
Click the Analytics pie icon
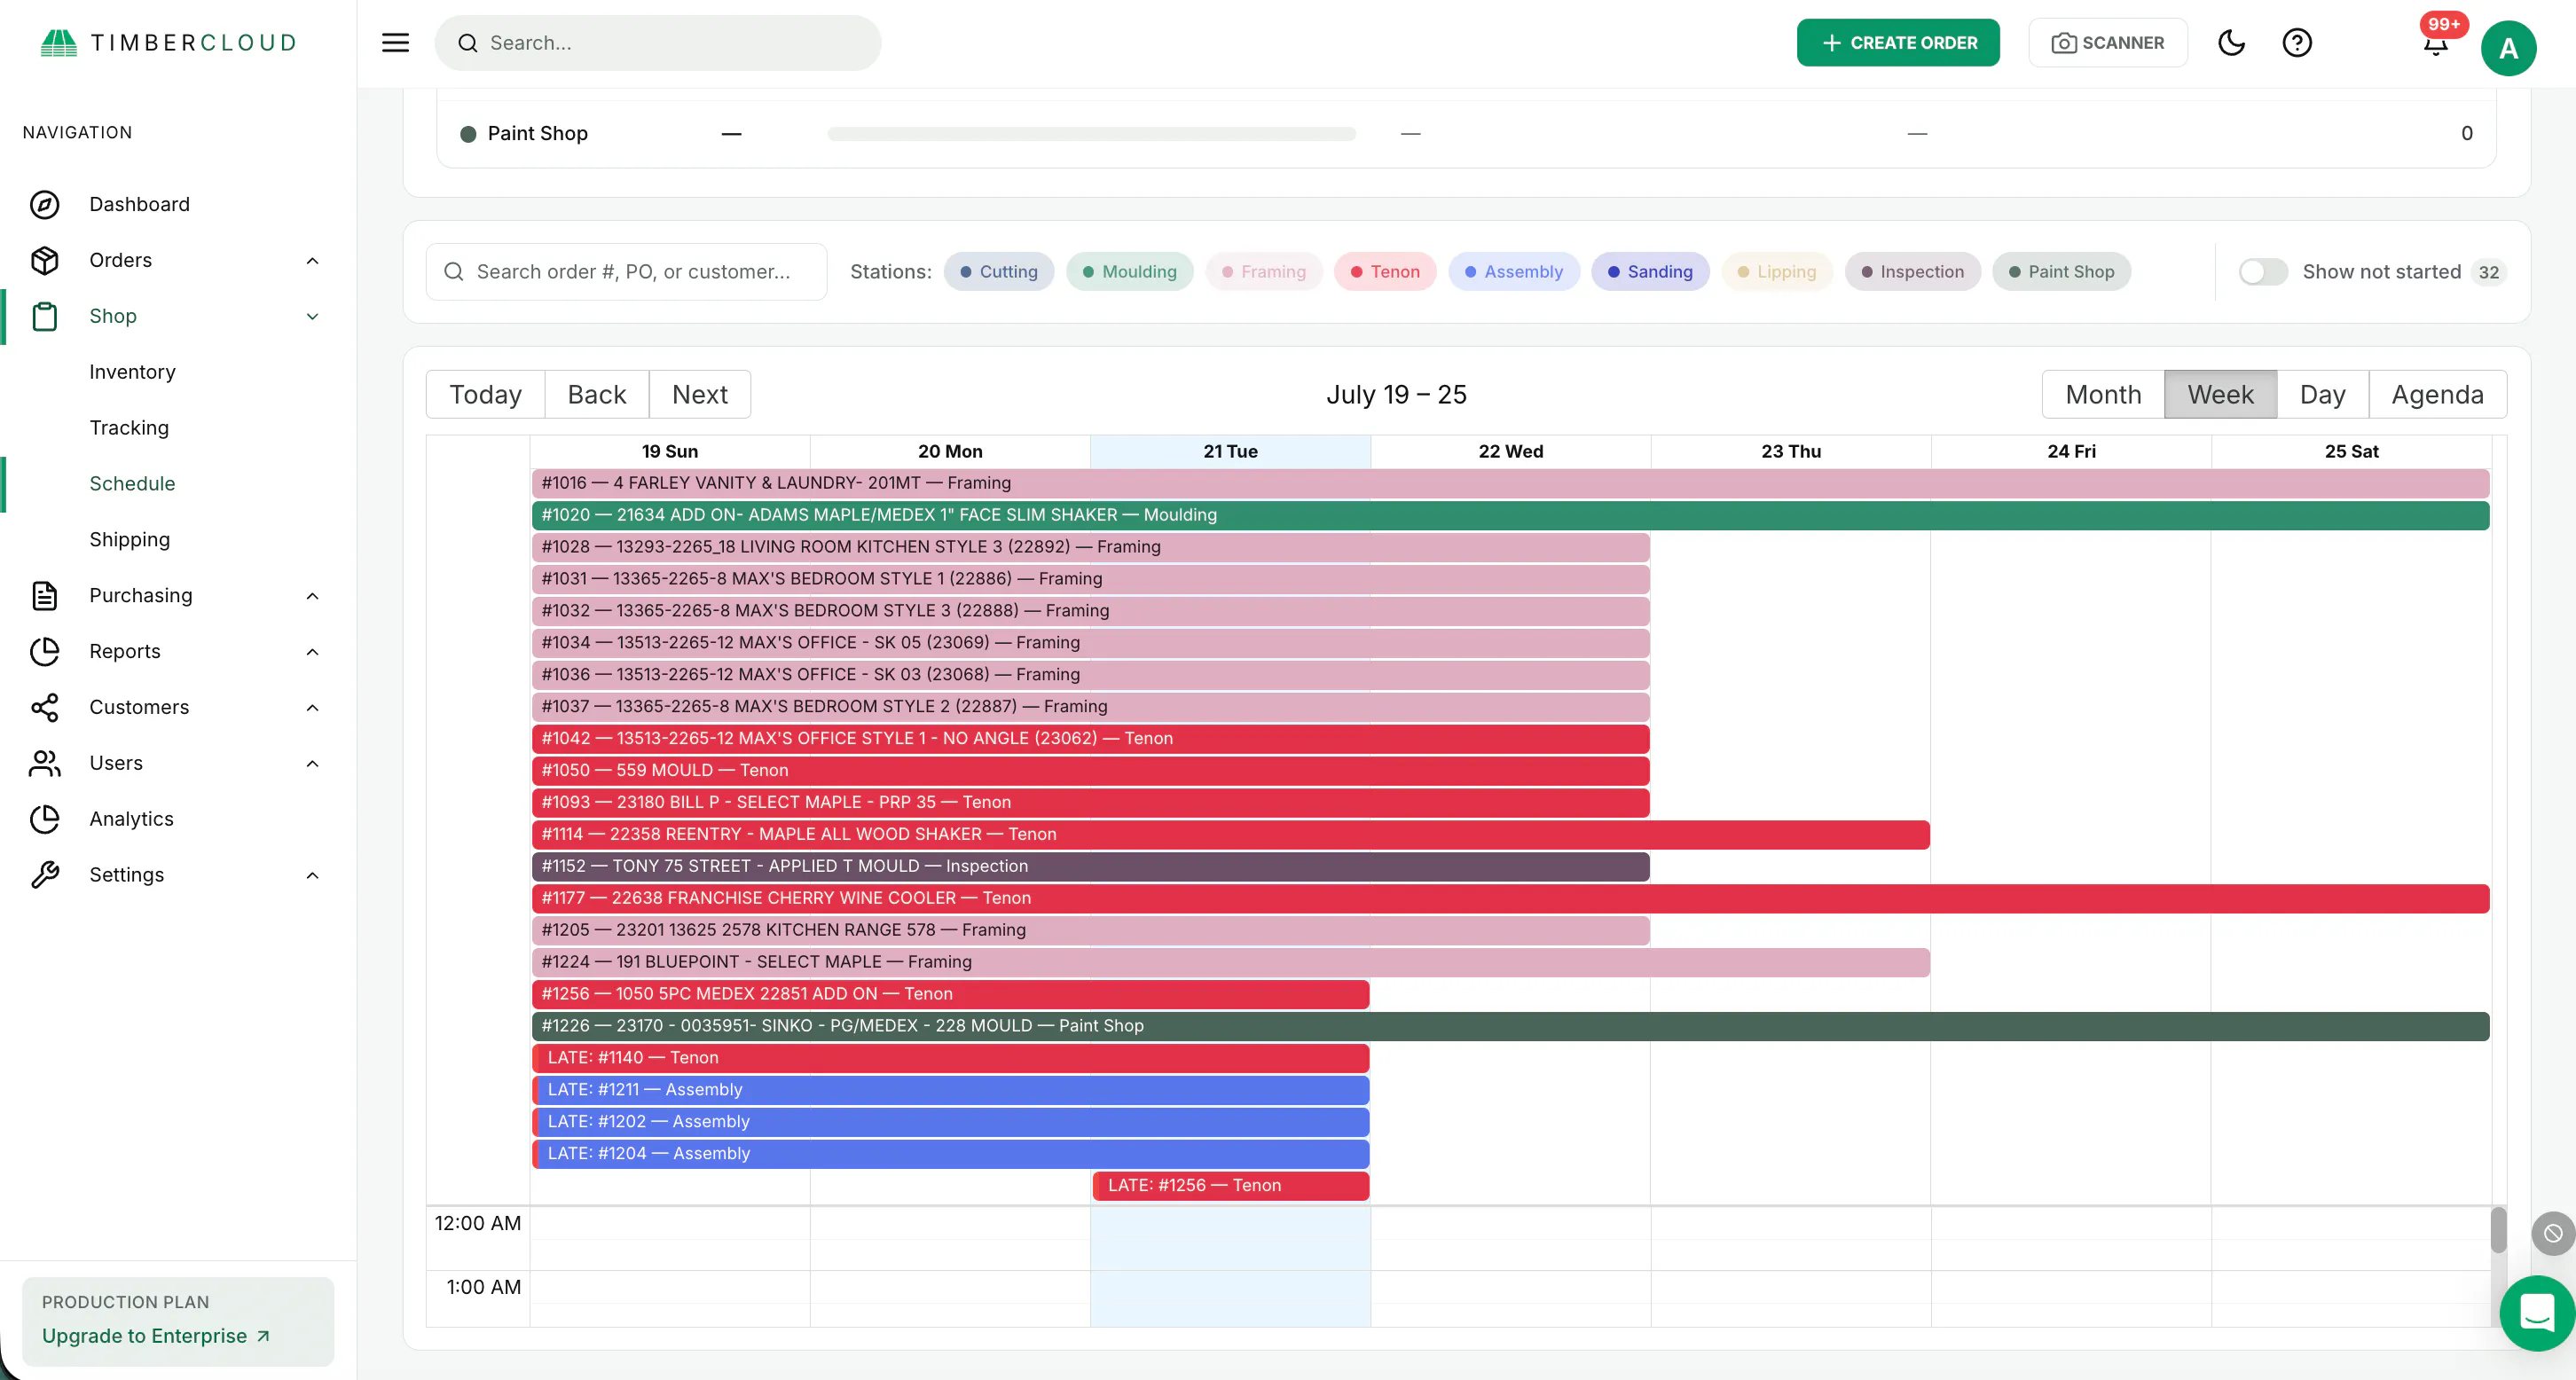click(45, 819)
